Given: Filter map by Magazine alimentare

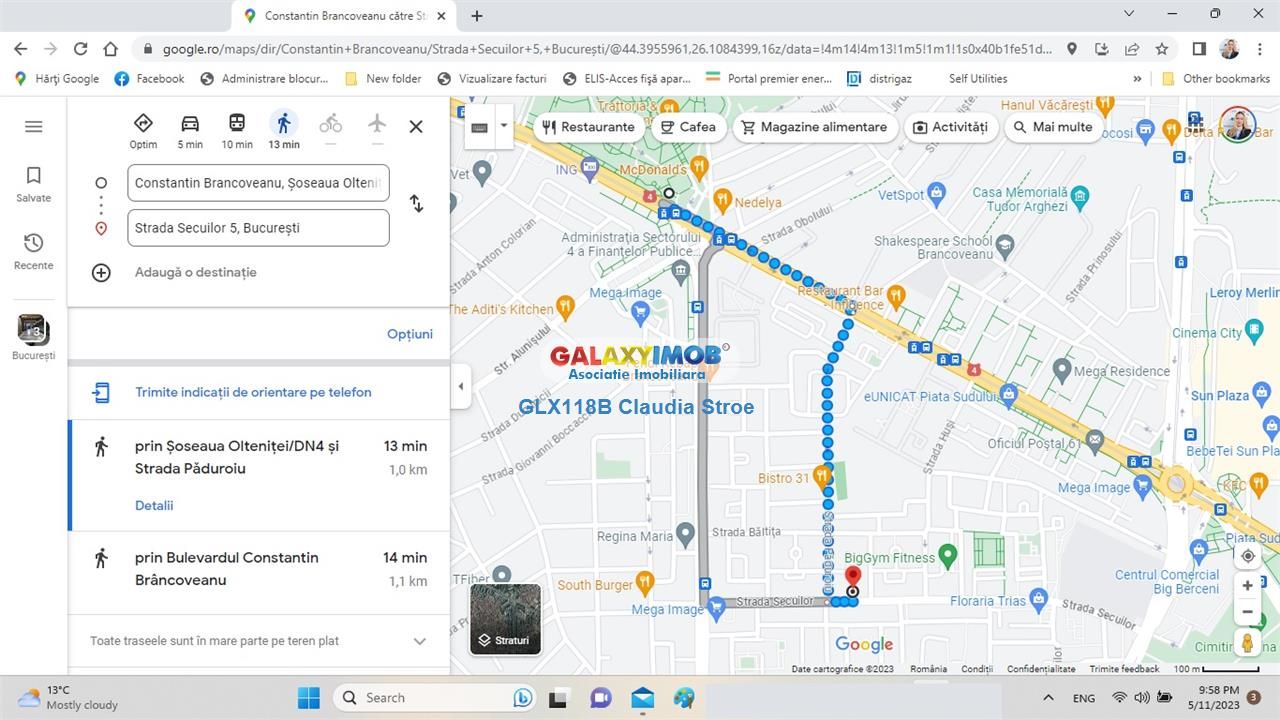Looking at the screenshot, I should pyautogui.click(x=813, y=127).
